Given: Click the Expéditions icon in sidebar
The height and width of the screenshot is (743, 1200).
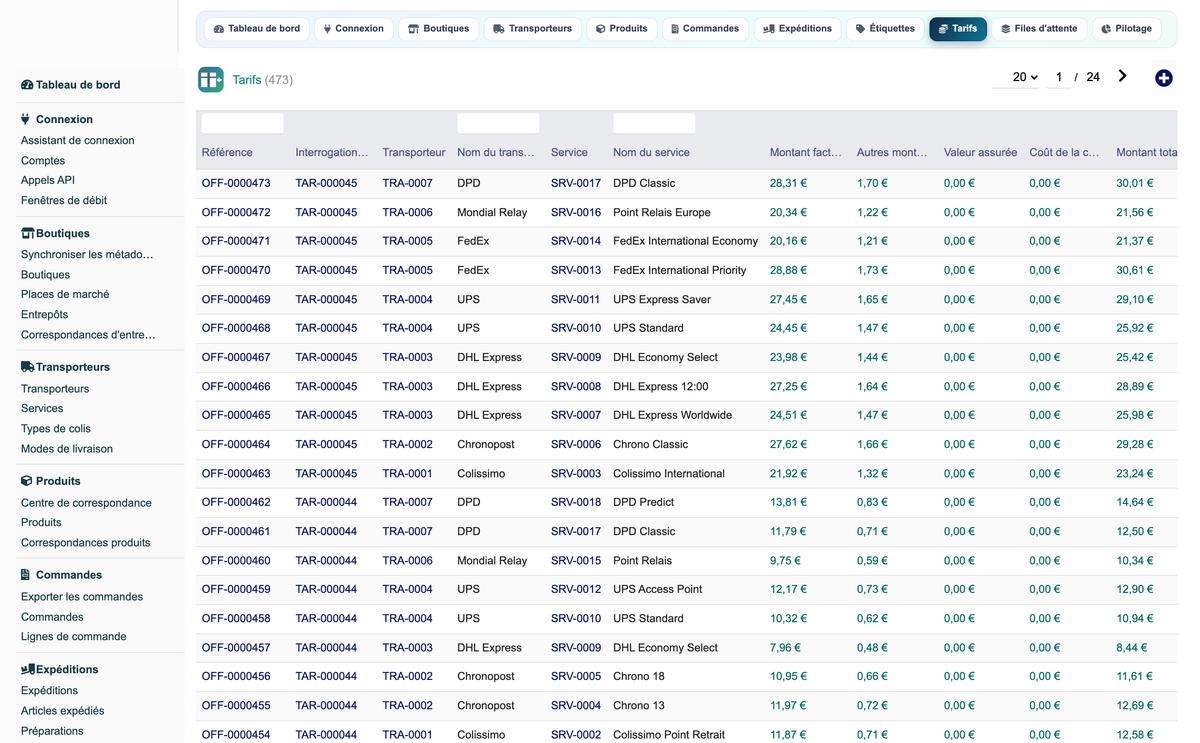Looking at the screenshot, I should tap(27, 669).
